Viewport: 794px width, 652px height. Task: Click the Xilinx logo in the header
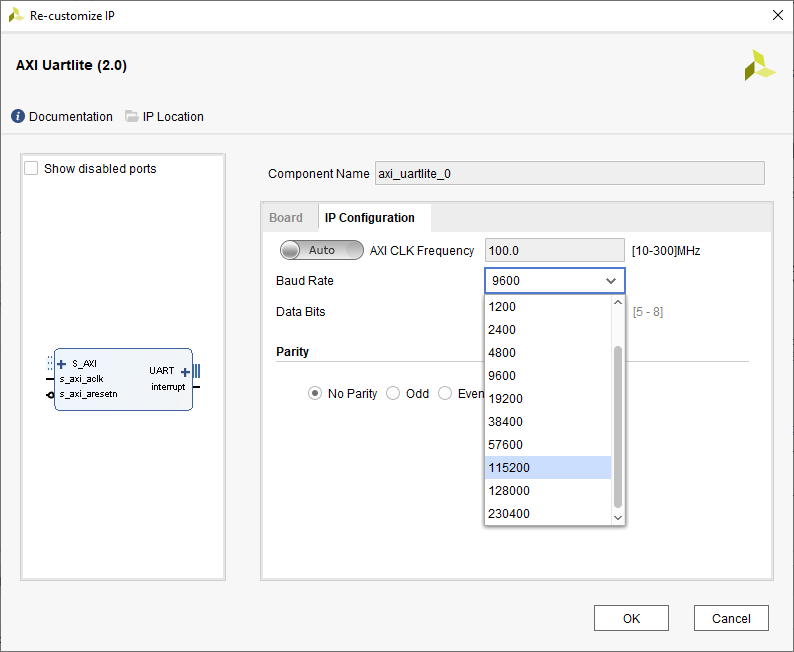(759, 65)
